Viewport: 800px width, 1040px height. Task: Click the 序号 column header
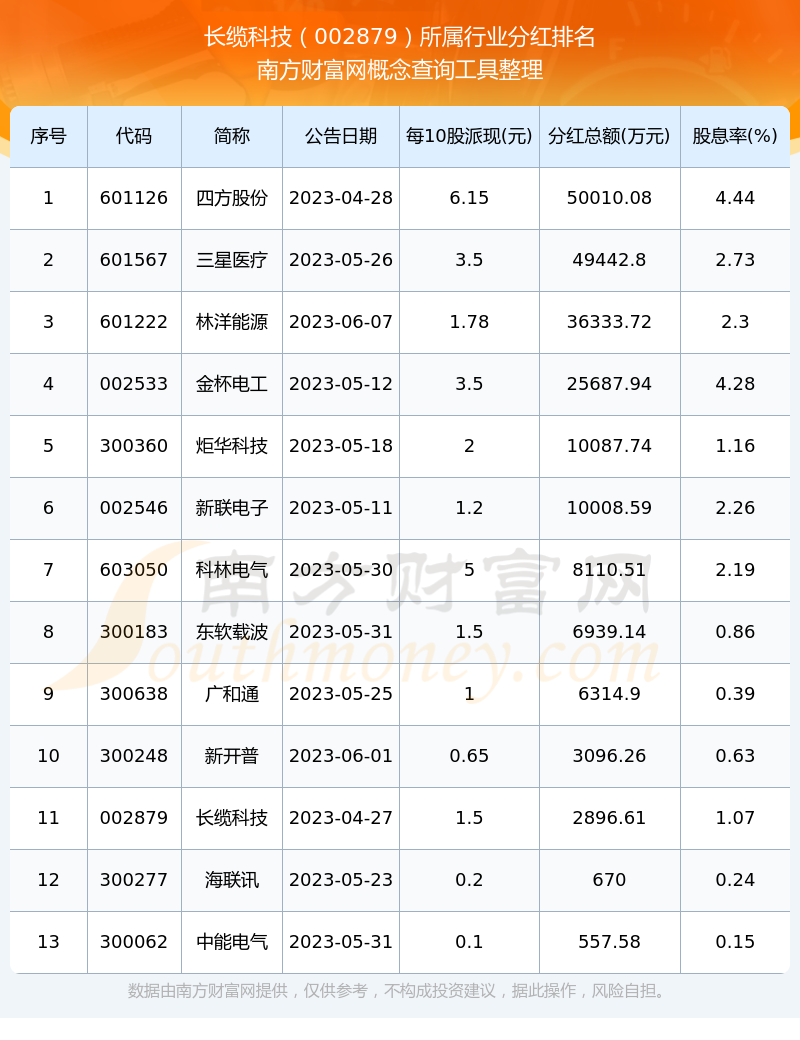[48, 136]
